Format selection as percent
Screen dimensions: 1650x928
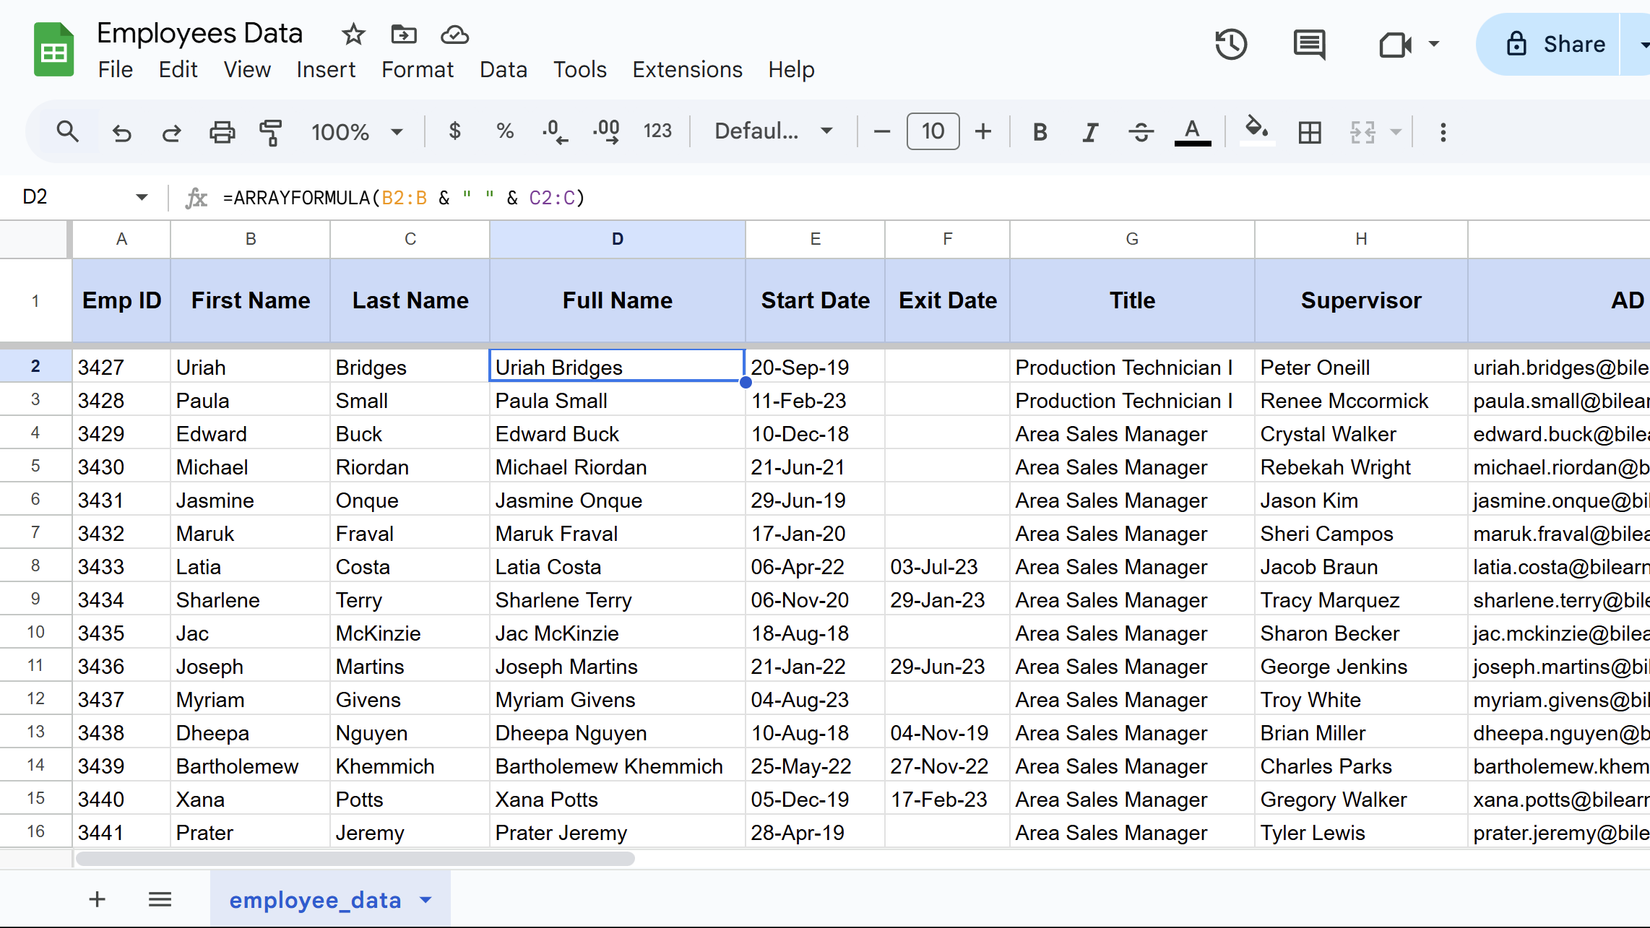[x=504, y=131]
